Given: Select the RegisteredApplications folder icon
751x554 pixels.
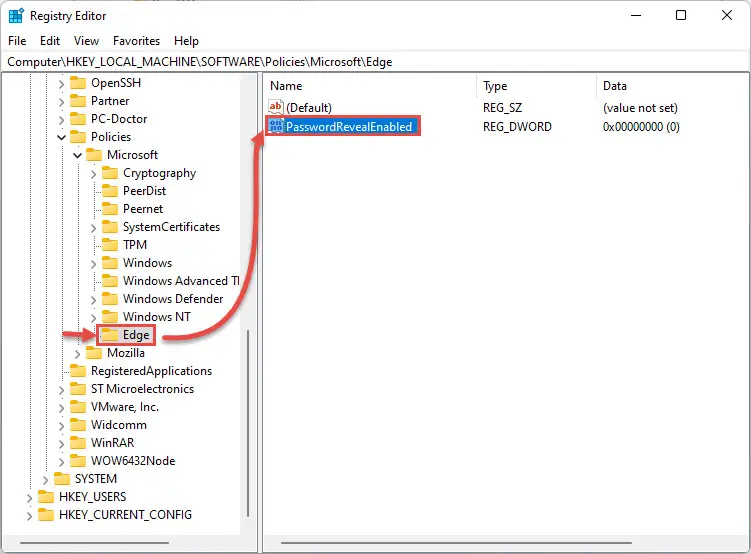Looking at the screenshot, I should 78,371.
